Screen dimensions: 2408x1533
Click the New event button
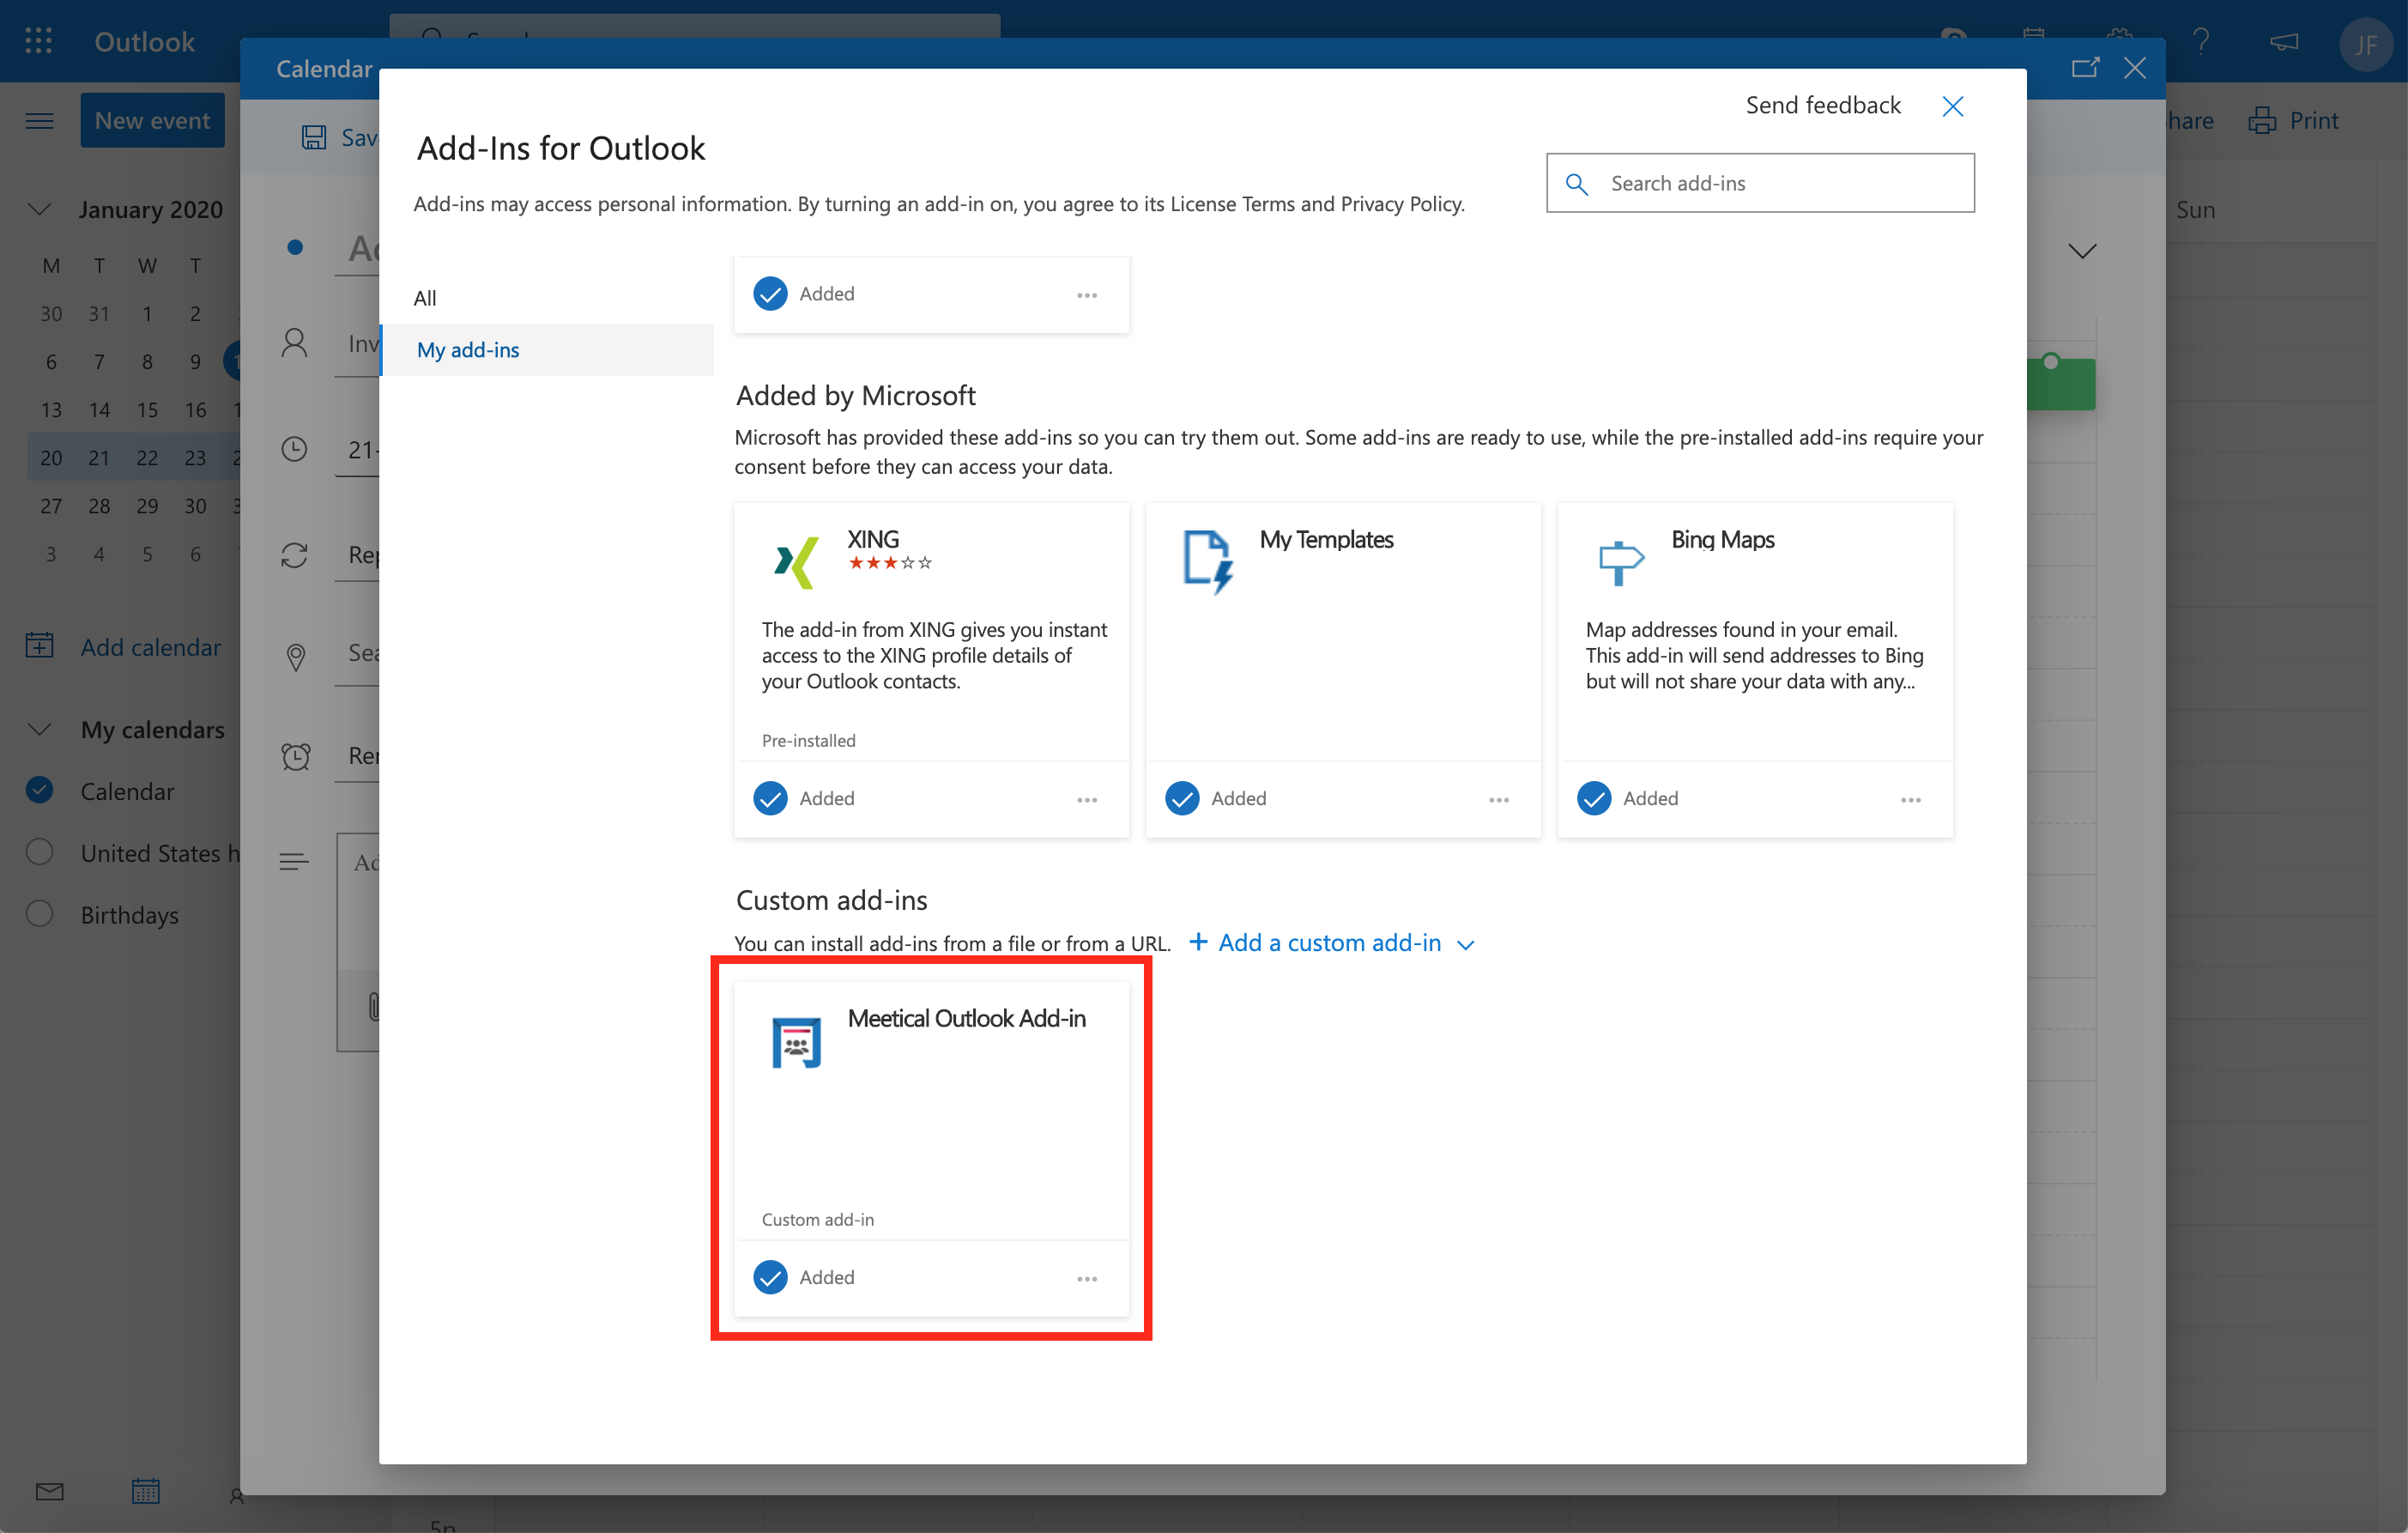point(152,121)
